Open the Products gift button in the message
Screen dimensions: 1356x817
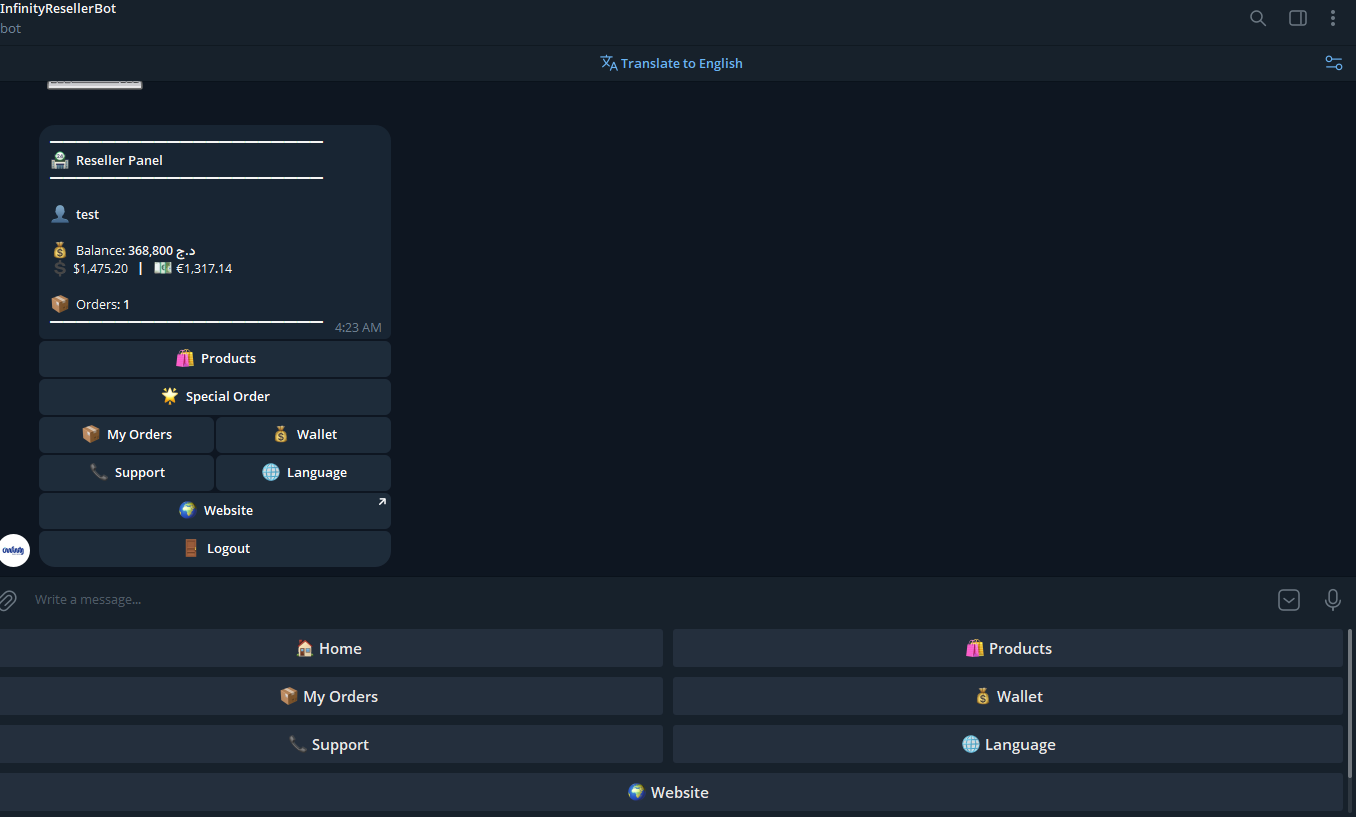pyautogui.click(x=215, y=358)
